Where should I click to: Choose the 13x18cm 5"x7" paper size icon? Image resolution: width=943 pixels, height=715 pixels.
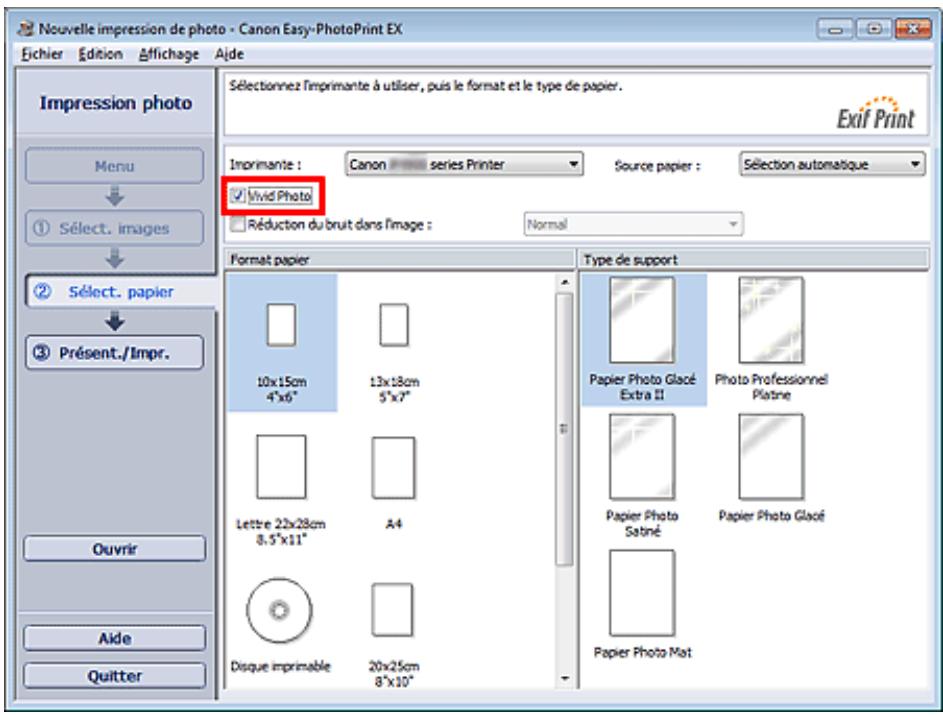coord(394,325)
